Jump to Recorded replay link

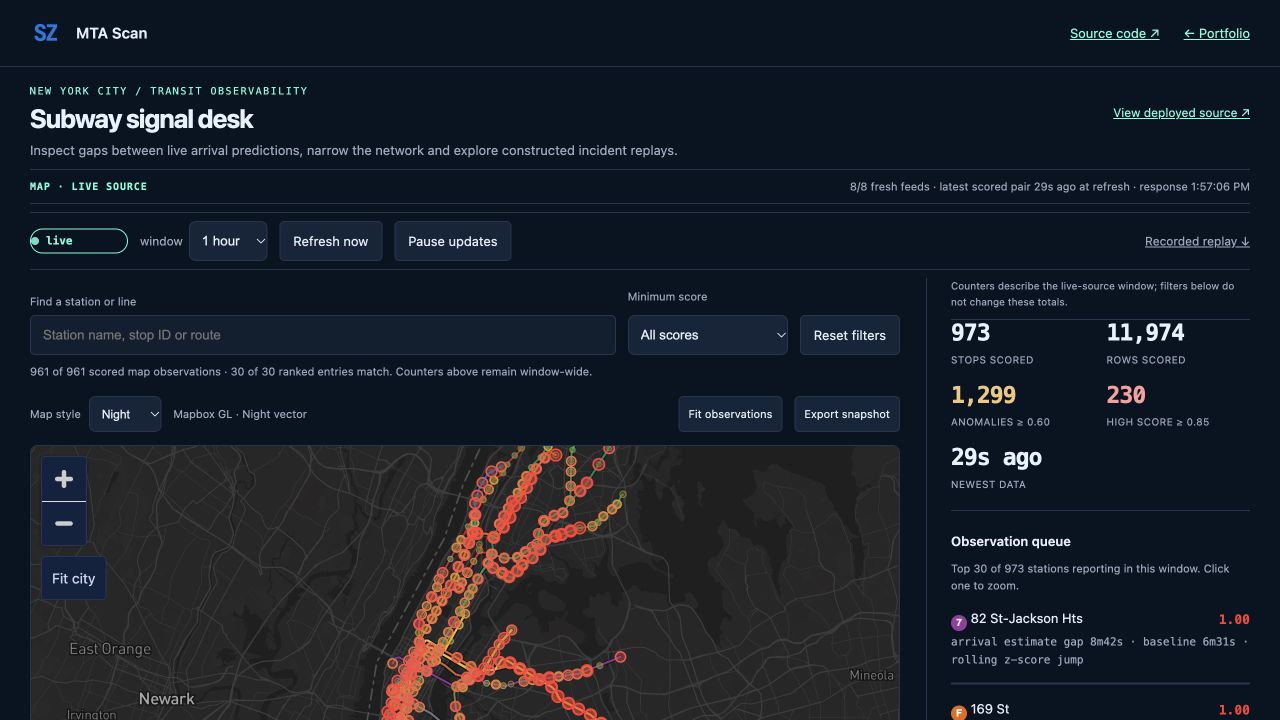tap(1197, 241)
